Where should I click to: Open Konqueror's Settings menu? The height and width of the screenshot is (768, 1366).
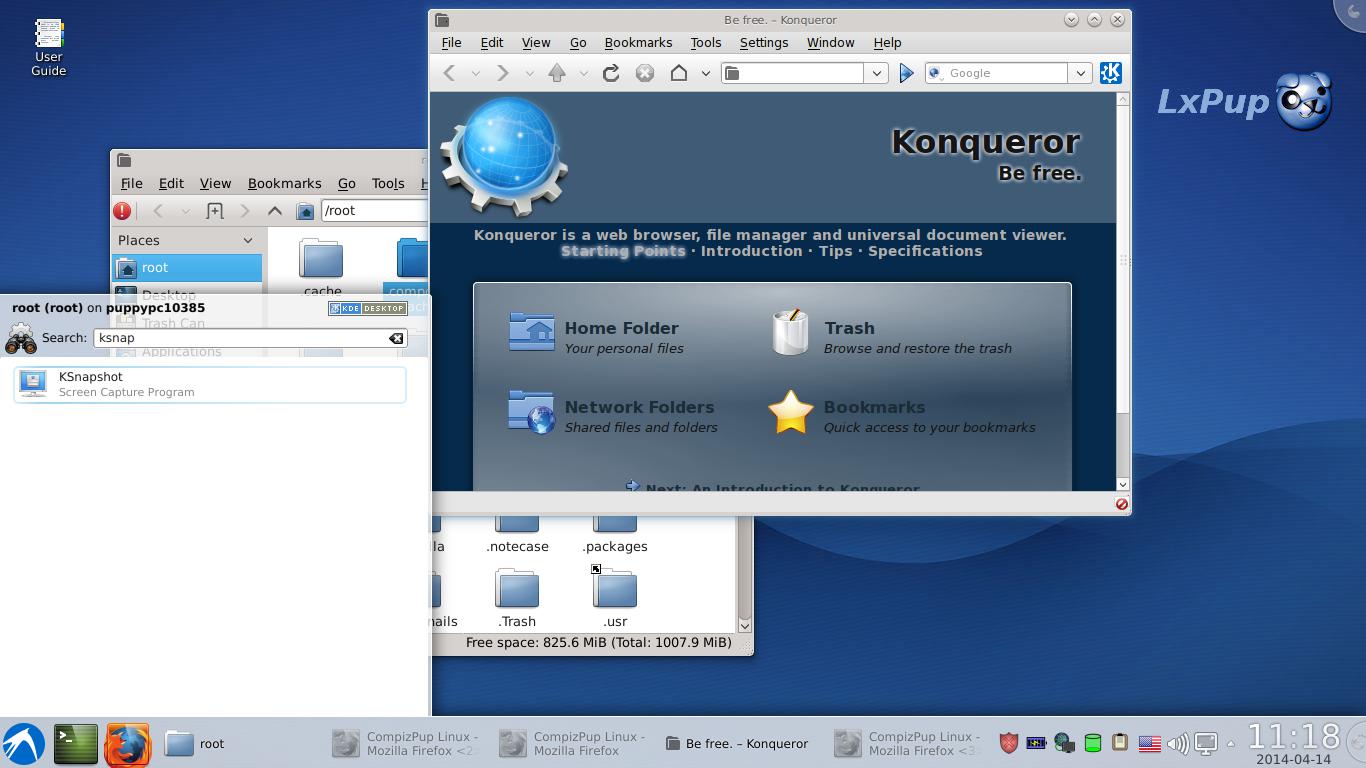pyautogui.click(x=764, y=43)
